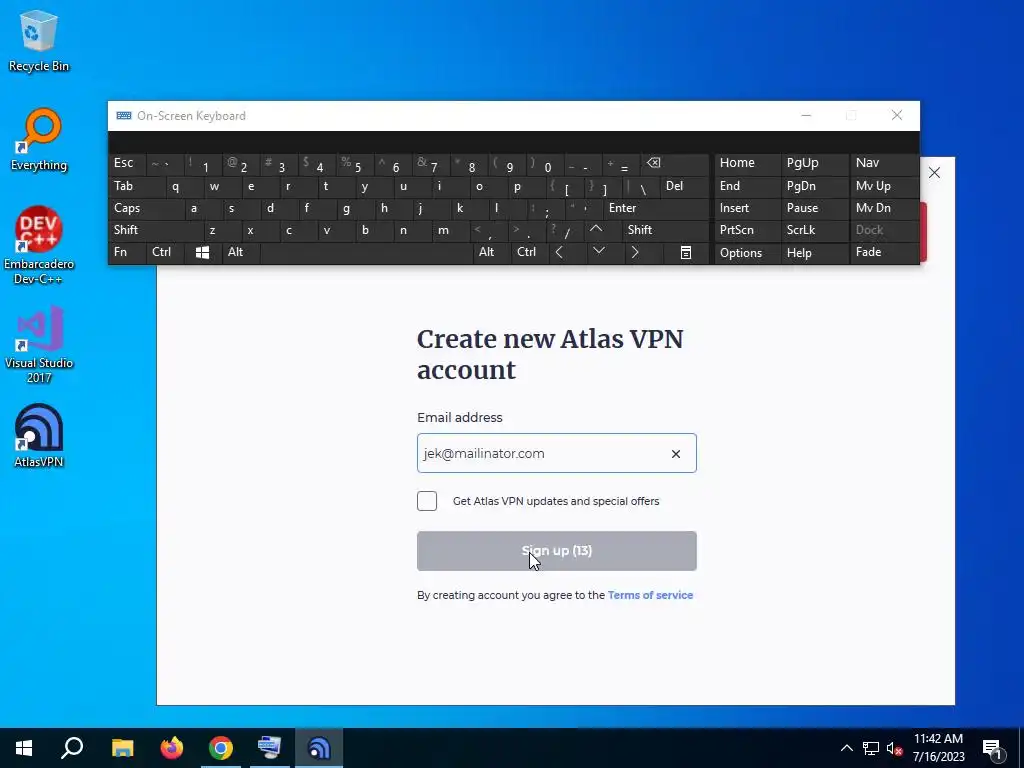Click the @ 2 key on On-Screen Keyboard
The height and width of the screenshot is (768, 1024).
coord(240,163)
